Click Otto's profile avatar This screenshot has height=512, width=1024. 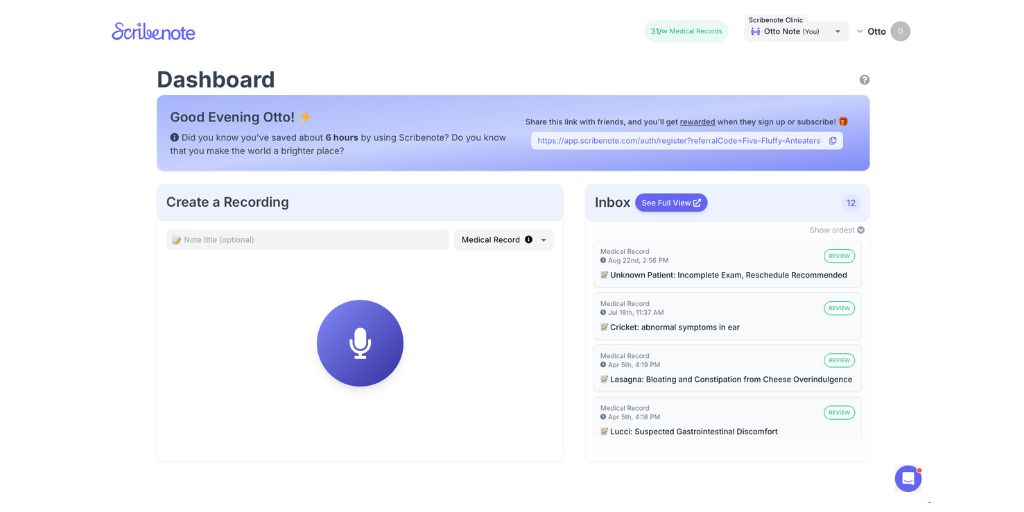tap(900, 31)
